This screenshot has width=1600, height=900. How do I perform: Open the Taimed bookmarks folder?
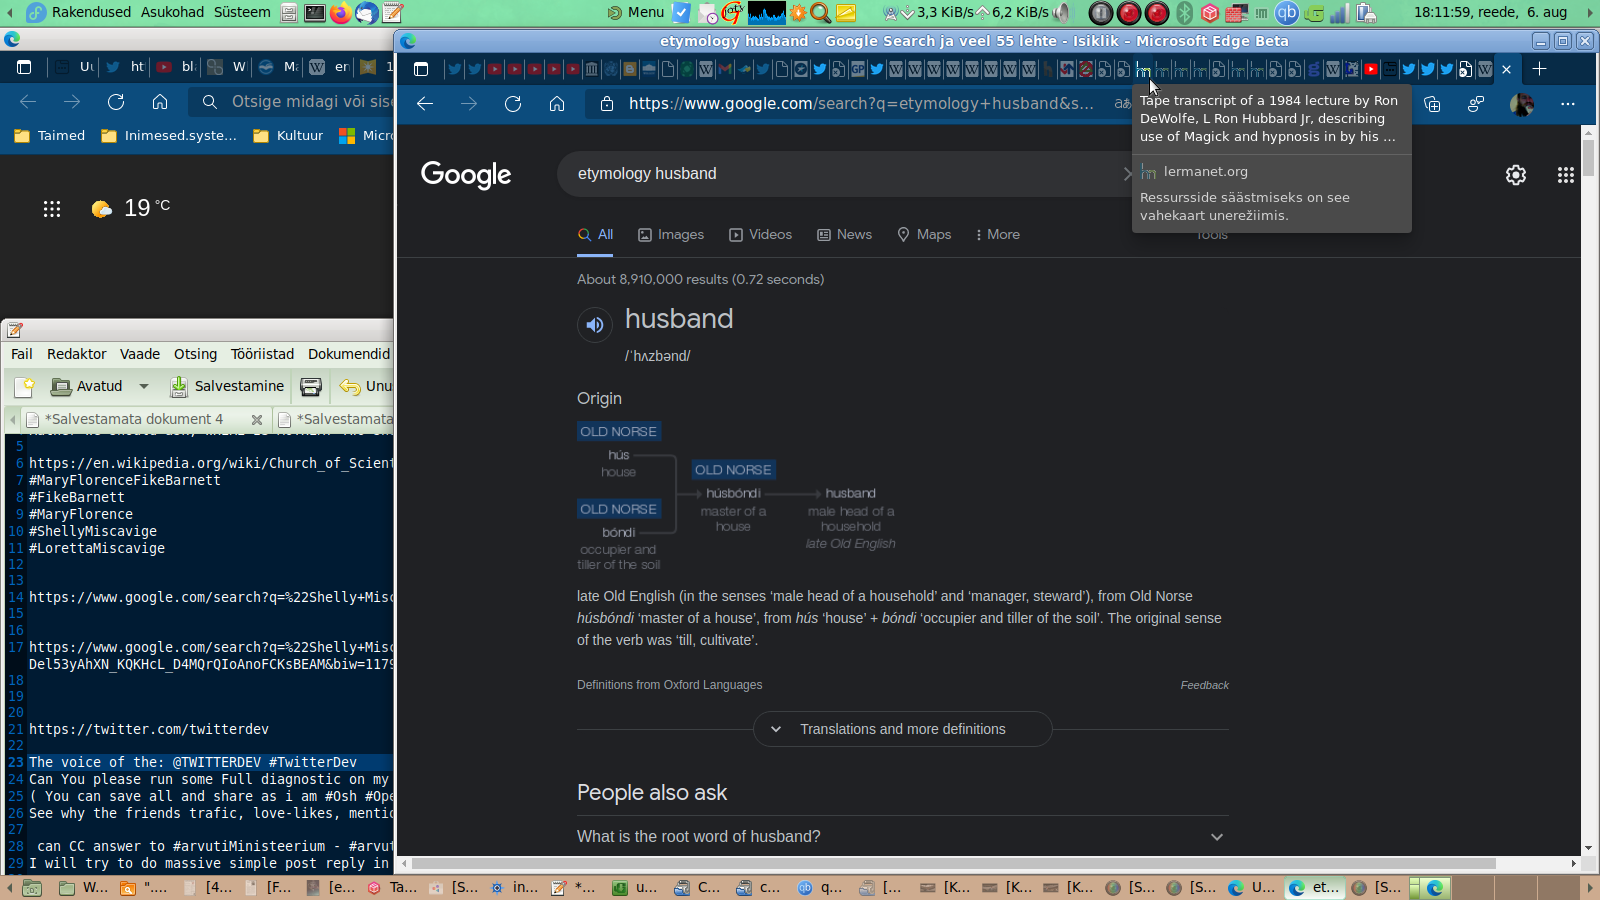click(50, 136)
